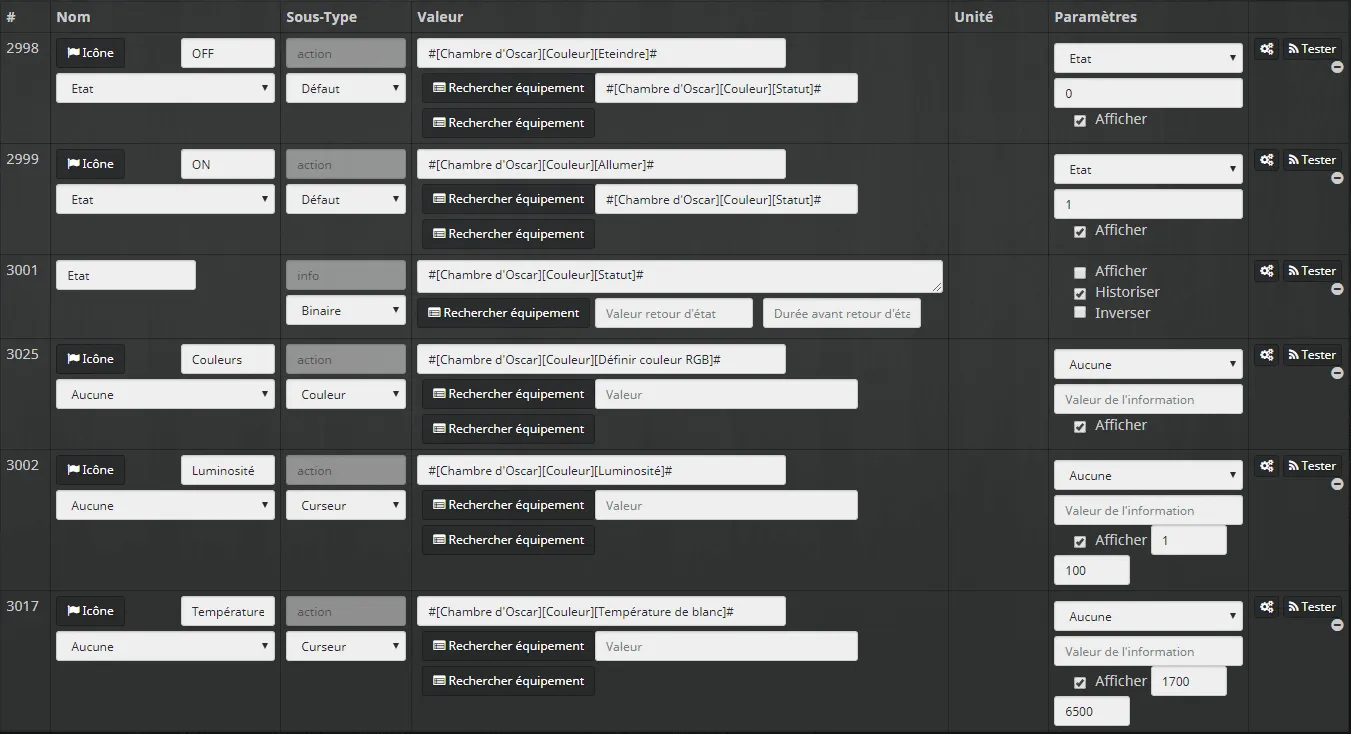Open the Binaire sous-type dropdown
Viewport: 1351px width, 734px height.
pos(346,310)
